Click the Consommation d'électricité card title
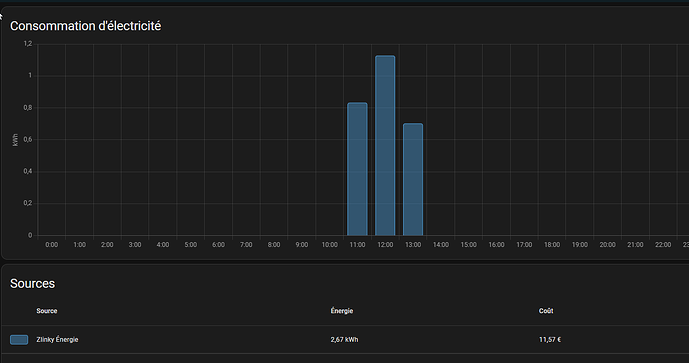Image resolution: width=689 pixels, height=363 pixels. (86, 26)
